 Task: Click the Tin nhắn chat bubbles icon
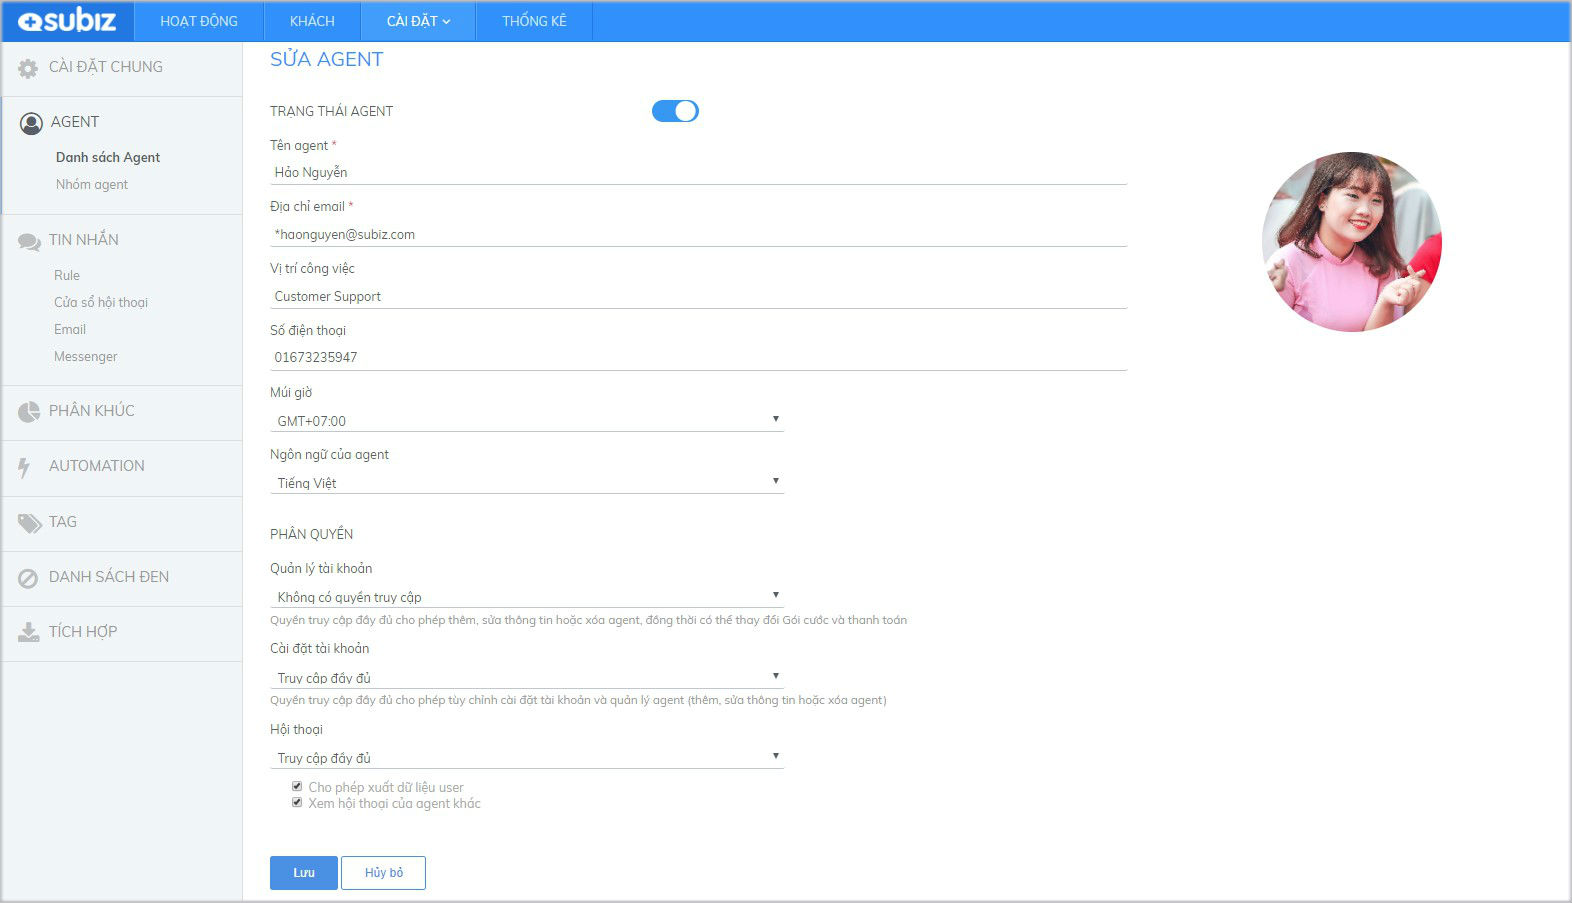[x=29, y=241]
